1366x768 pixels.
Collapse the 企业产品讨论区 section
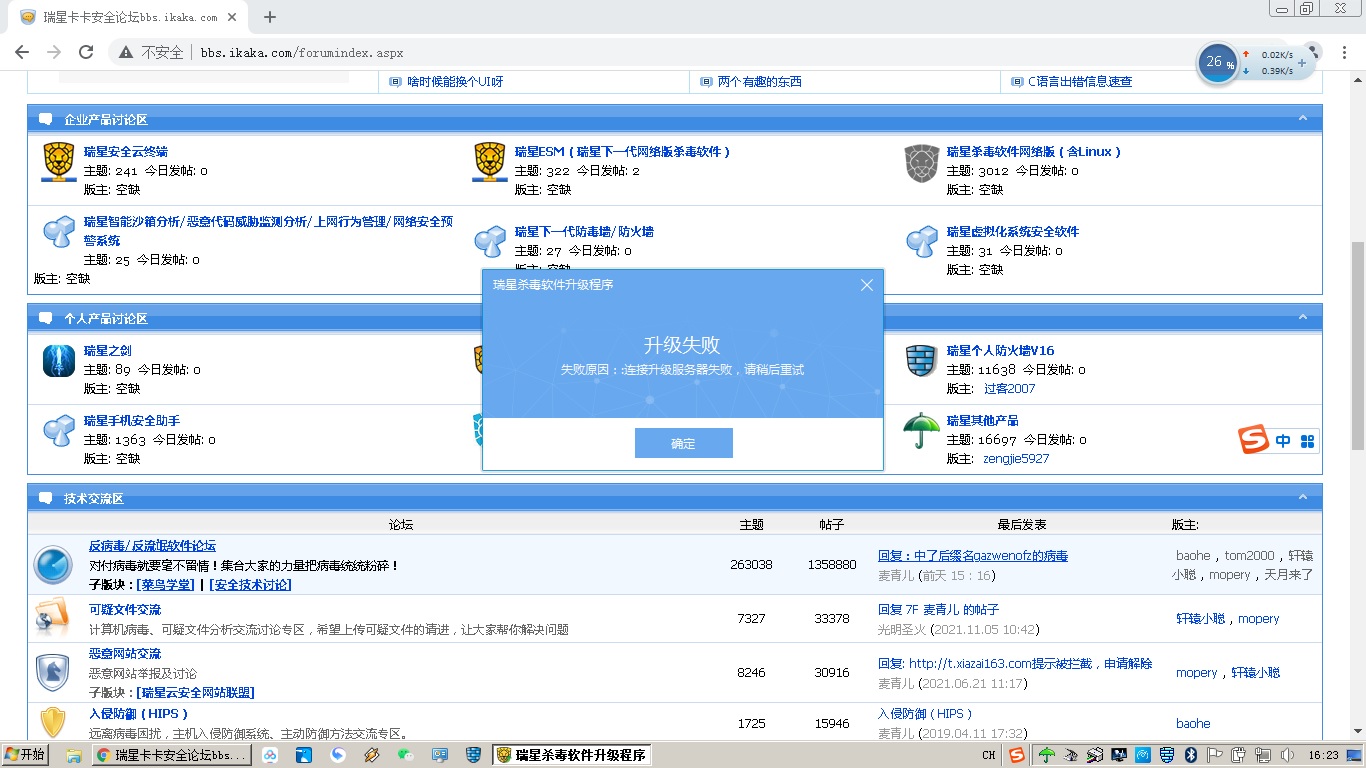pyautogui.click(x=1302, y=119)
